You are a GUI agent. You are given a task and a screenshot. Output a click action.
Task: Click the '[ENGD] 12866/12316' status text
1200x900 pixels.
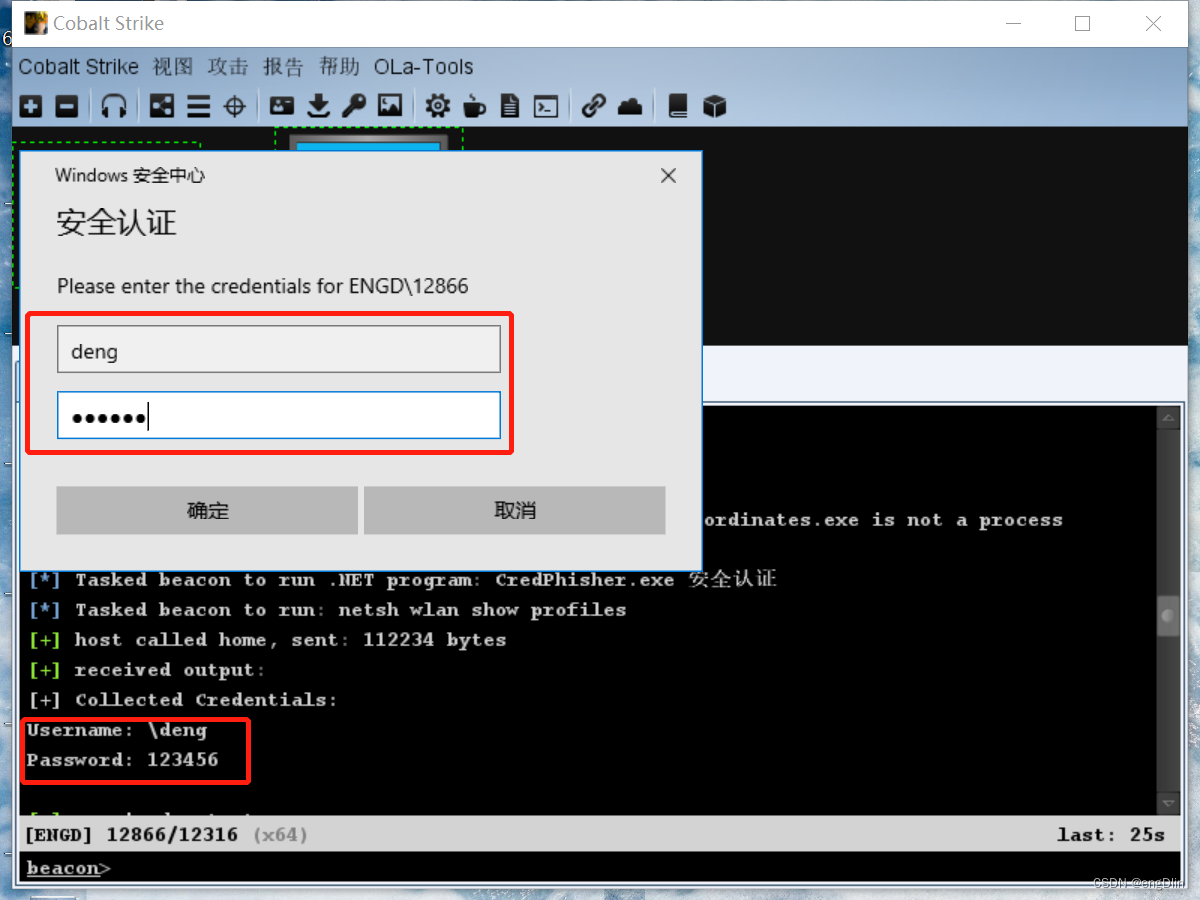coord(131,834)
